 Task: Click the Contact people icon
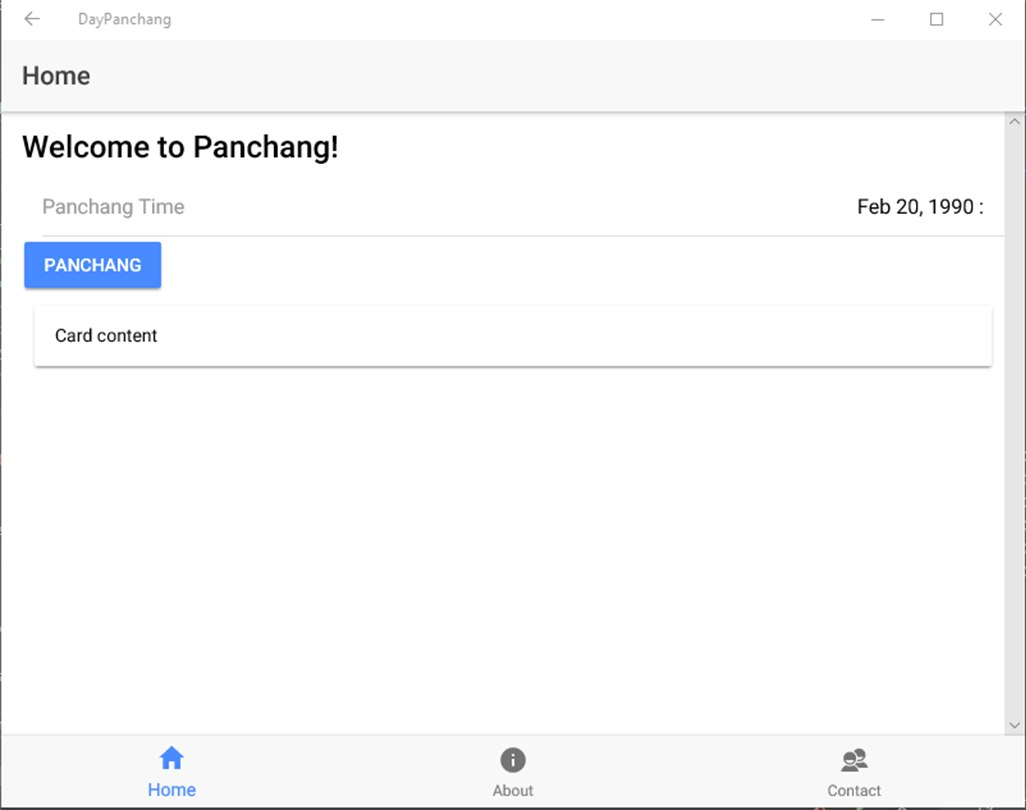tap(854, 760)
